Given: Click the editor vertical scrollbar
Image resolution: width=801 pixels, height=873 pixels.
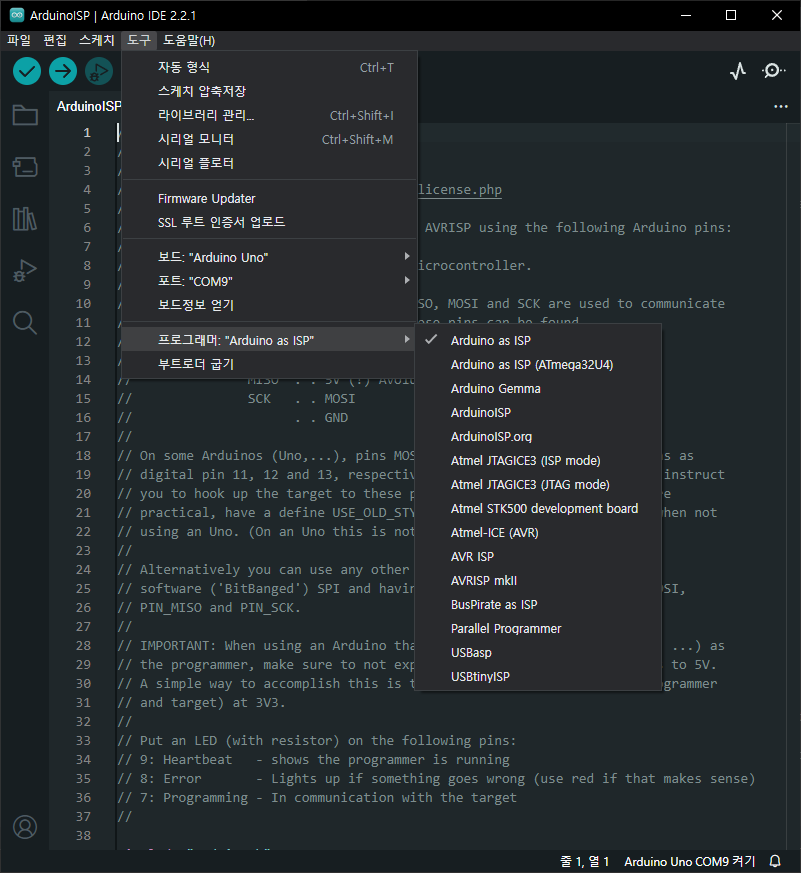Looking at the screenshot, I should tap(793, 484).
